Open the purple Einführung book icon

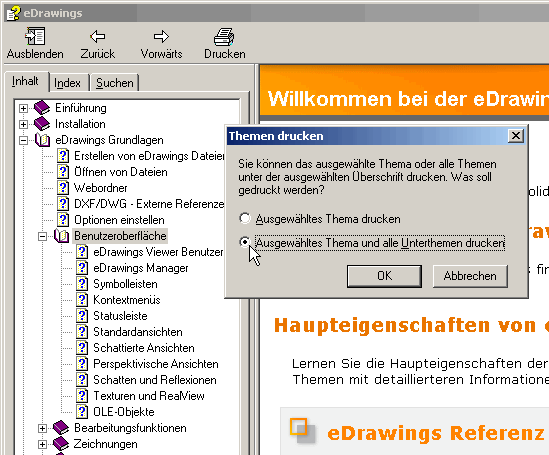pos(42,108)
